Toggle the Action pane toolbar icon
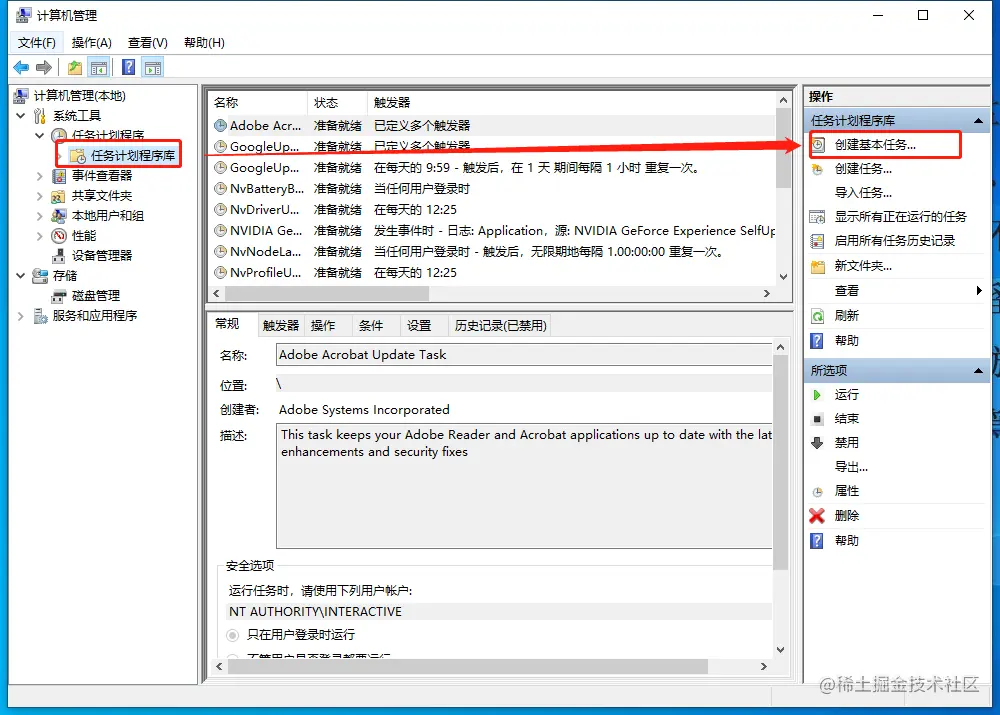 click(153, 67)
